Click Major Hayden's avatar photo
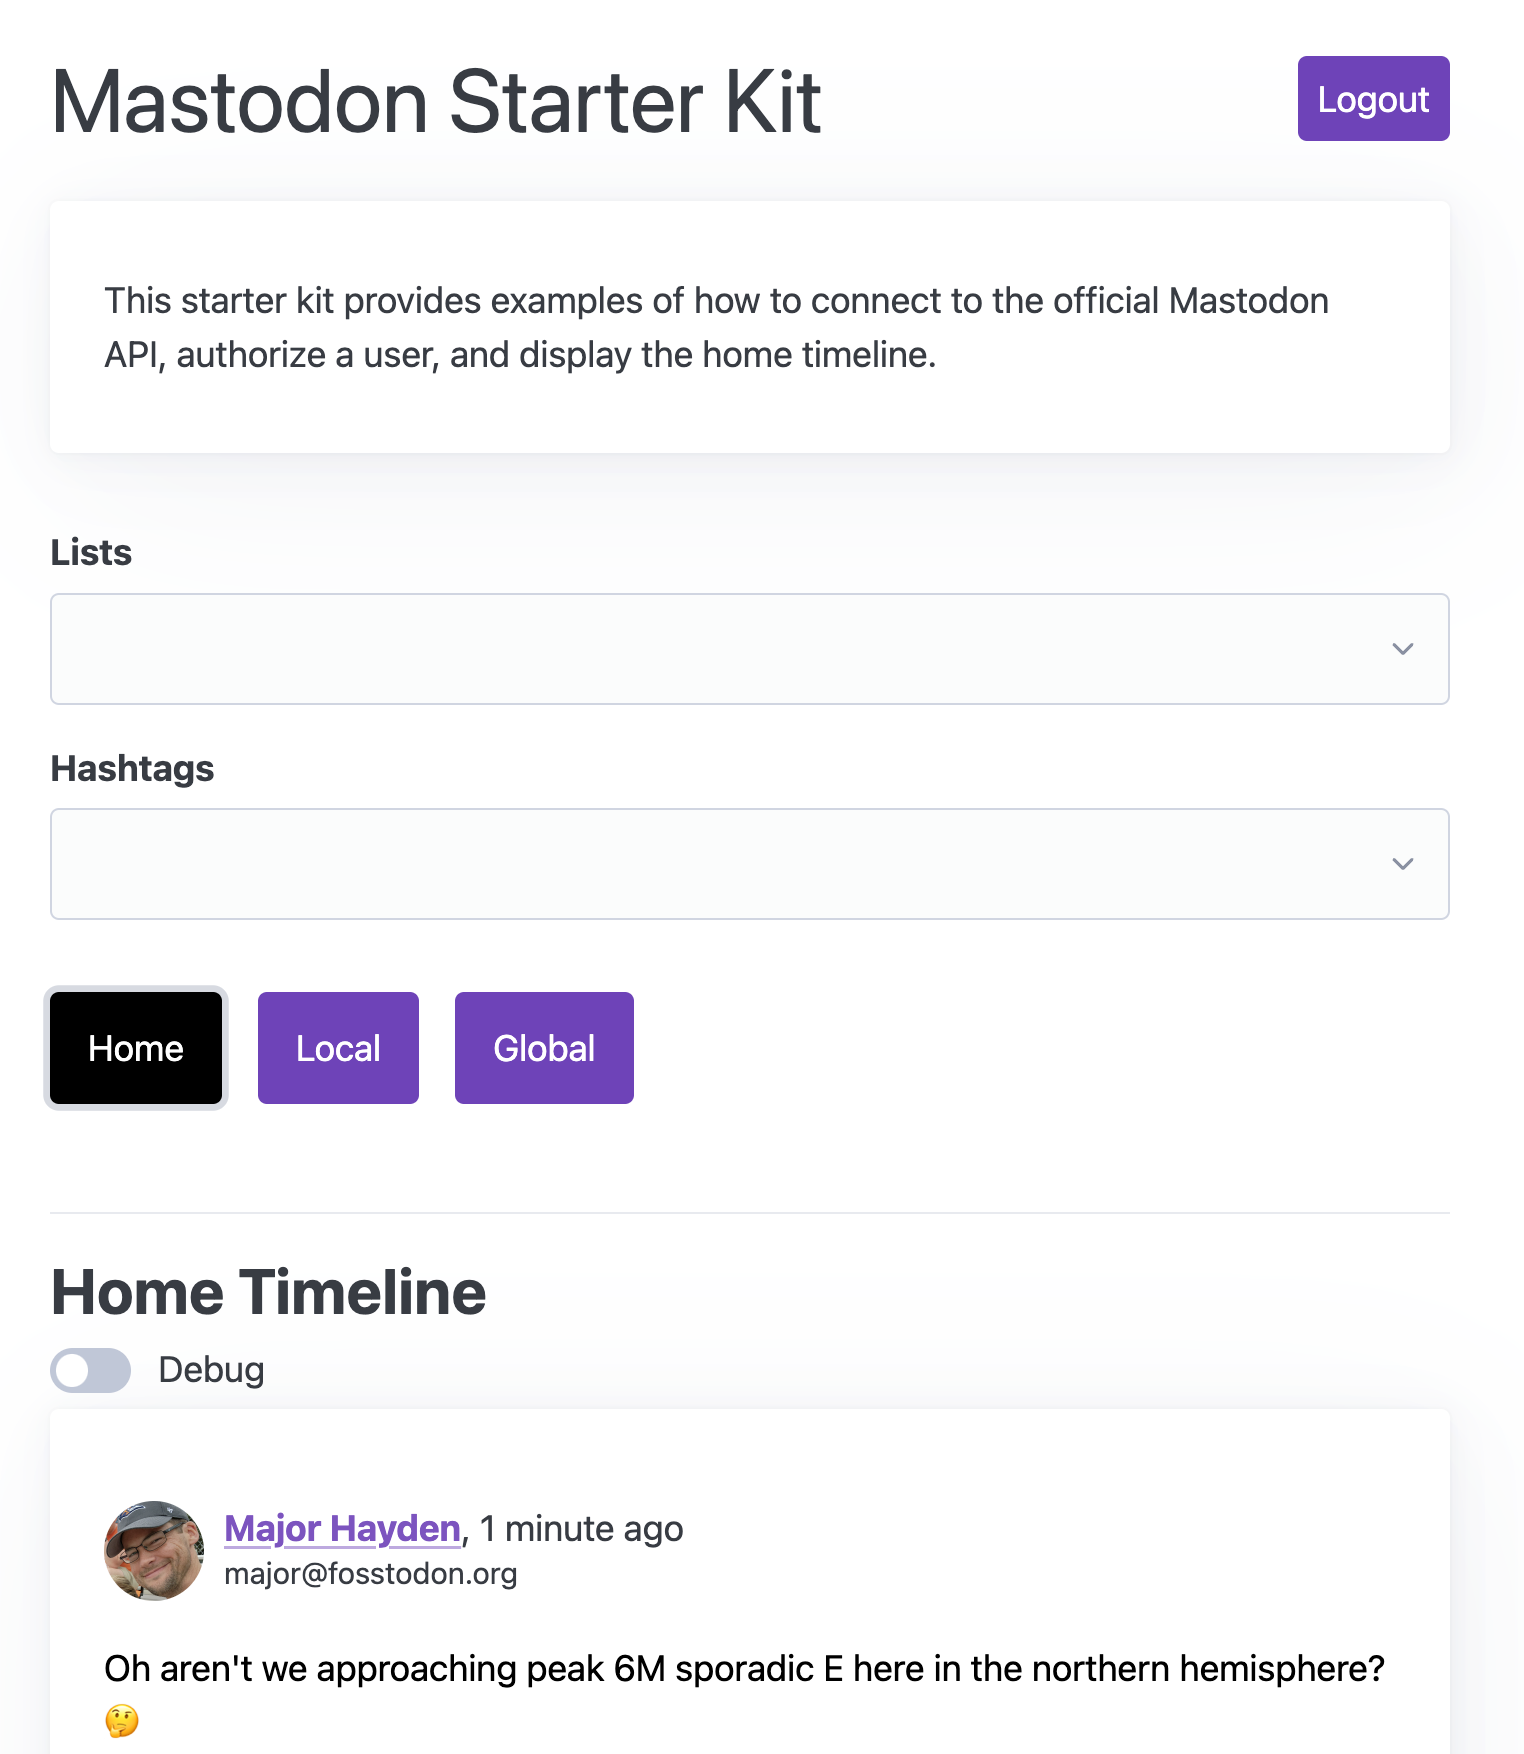This screenshot has width=1524, height=1754. pyautogui.click(x=154, y=1550)
